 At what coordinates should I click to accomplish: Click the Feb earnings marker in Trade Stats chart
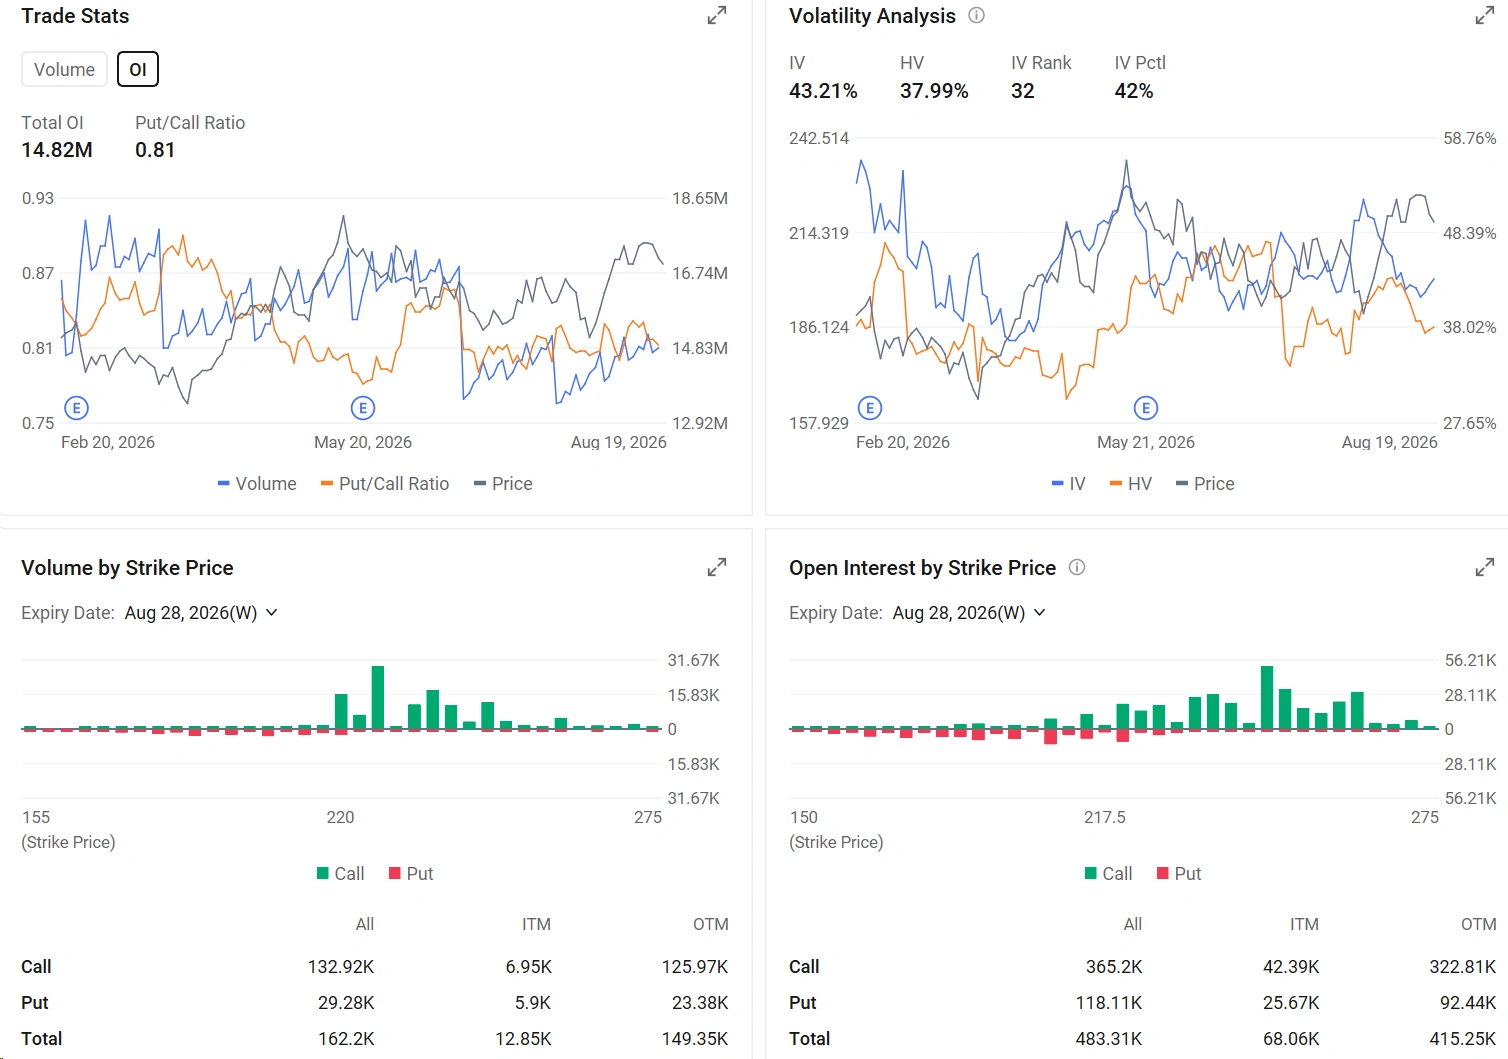pyautogui.click(x=77, y=408)
